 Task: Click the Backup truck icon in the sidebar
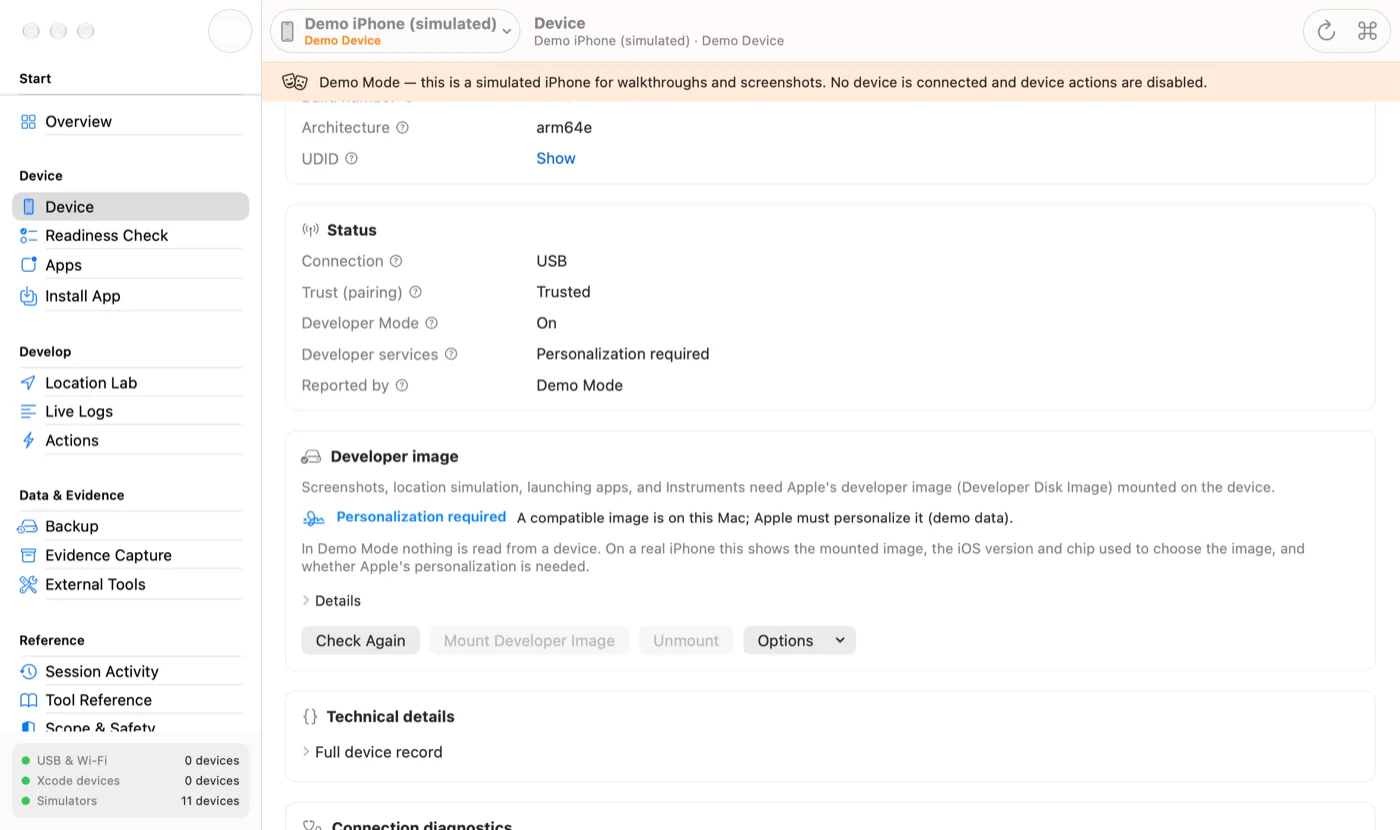point(28,526)
